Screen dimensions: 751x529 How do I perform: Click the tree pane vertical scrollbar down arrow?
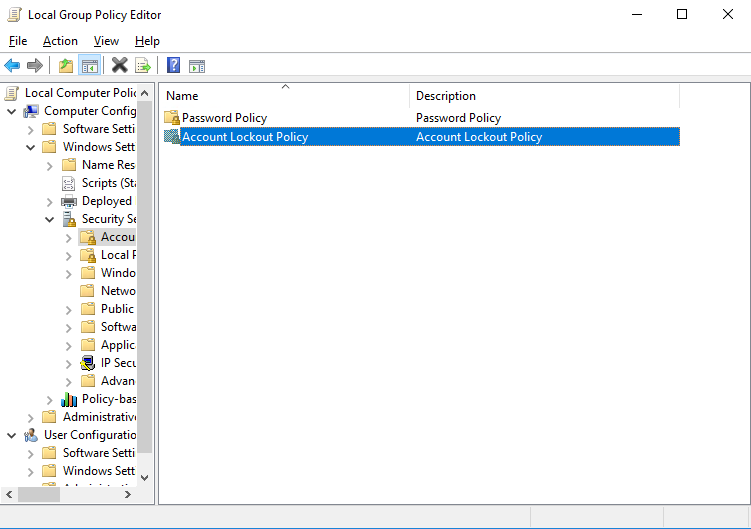point(145,476)
